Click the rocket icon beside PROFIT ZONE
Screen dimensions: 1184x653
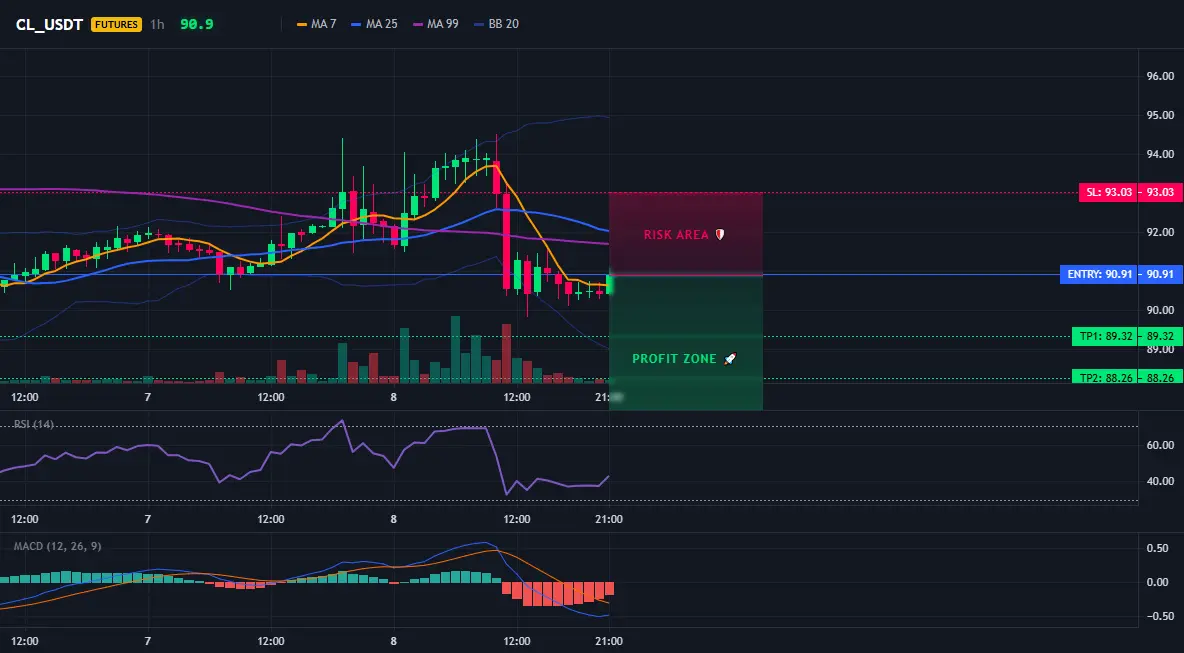pyautogui.click(x=729, y=359)
